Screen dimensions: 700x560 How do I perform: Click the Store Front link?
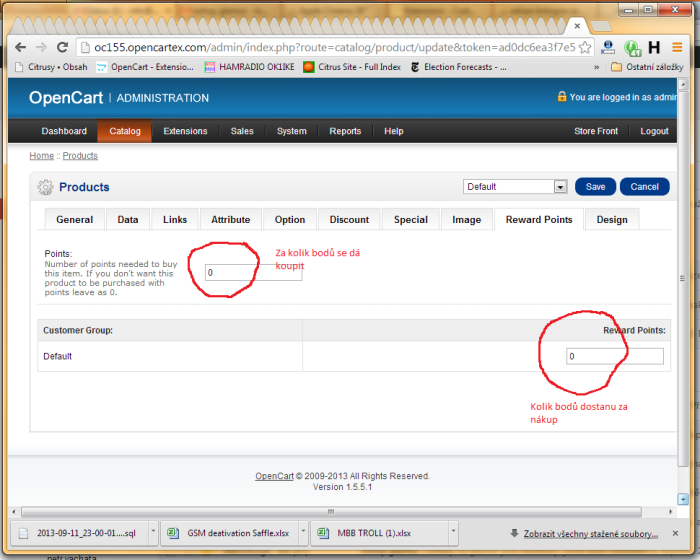[x=596, y=131]
